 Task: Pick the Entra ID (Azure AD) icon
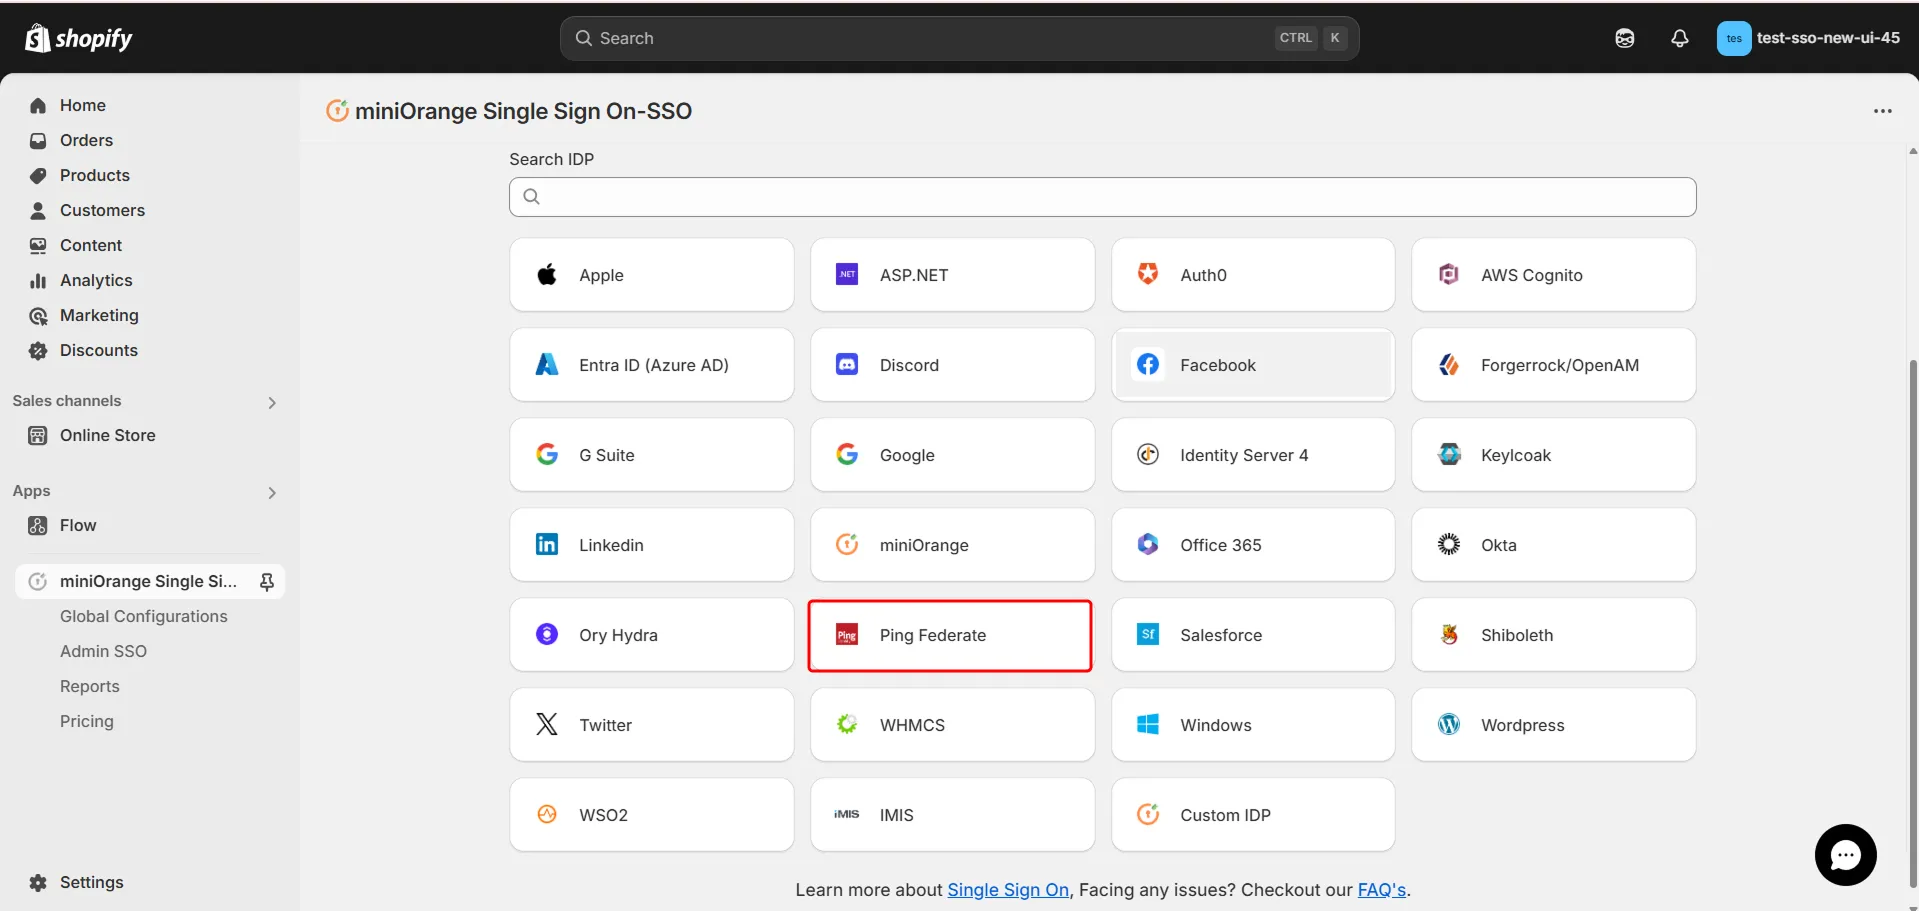[x=547, y=364]
